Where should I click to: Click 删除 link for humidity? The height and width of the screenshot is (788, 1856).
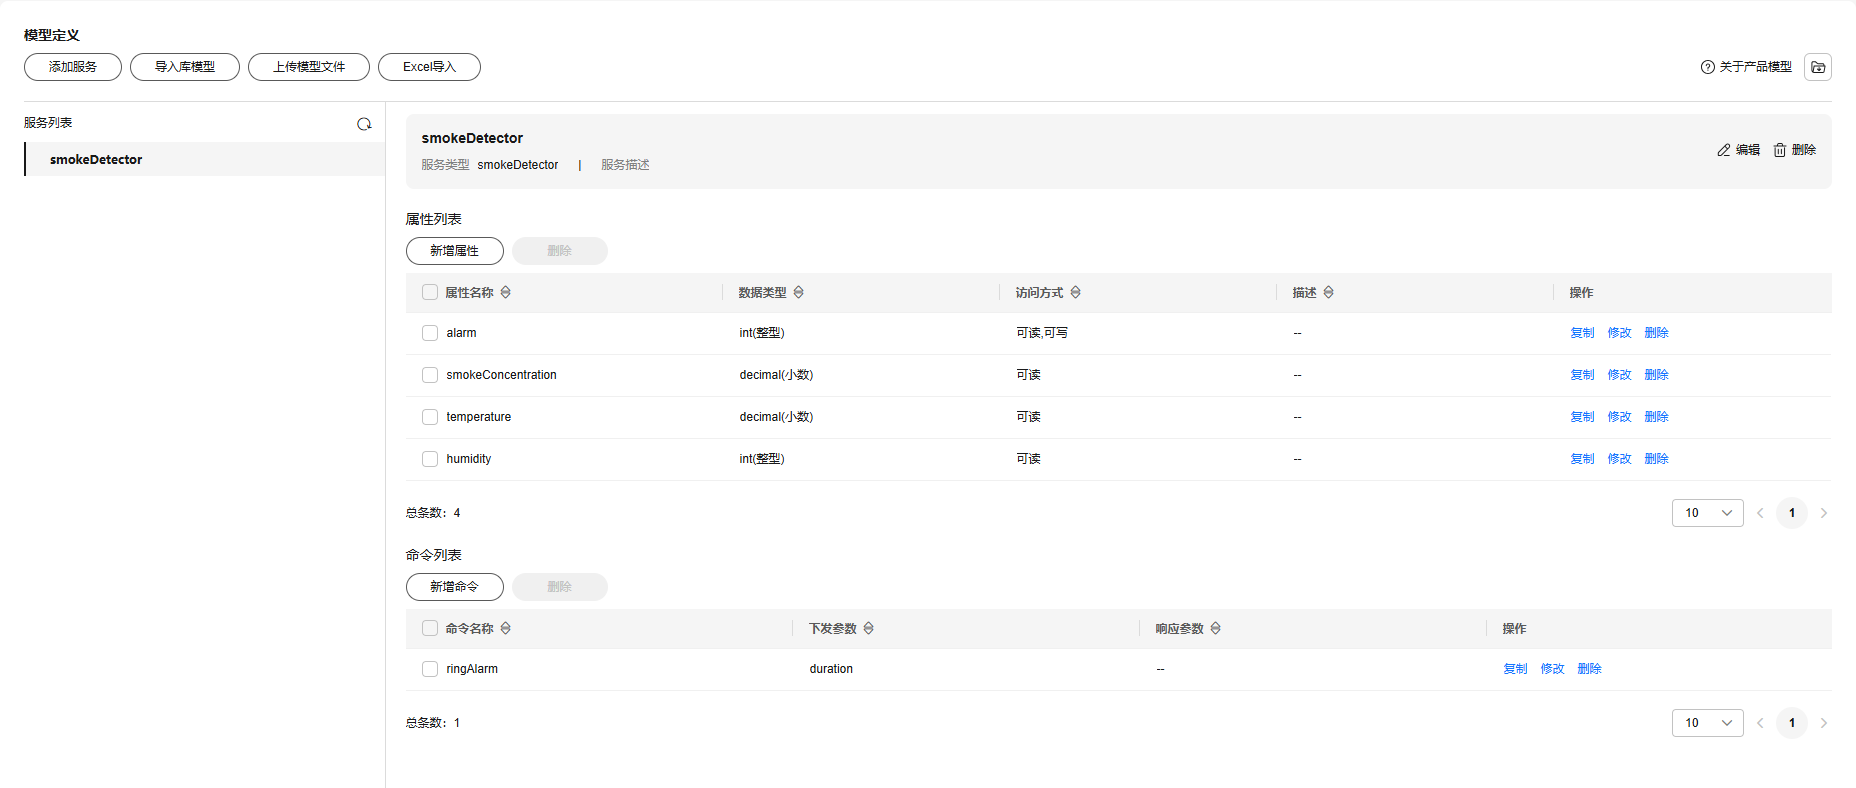click(x=1656, y=459)
